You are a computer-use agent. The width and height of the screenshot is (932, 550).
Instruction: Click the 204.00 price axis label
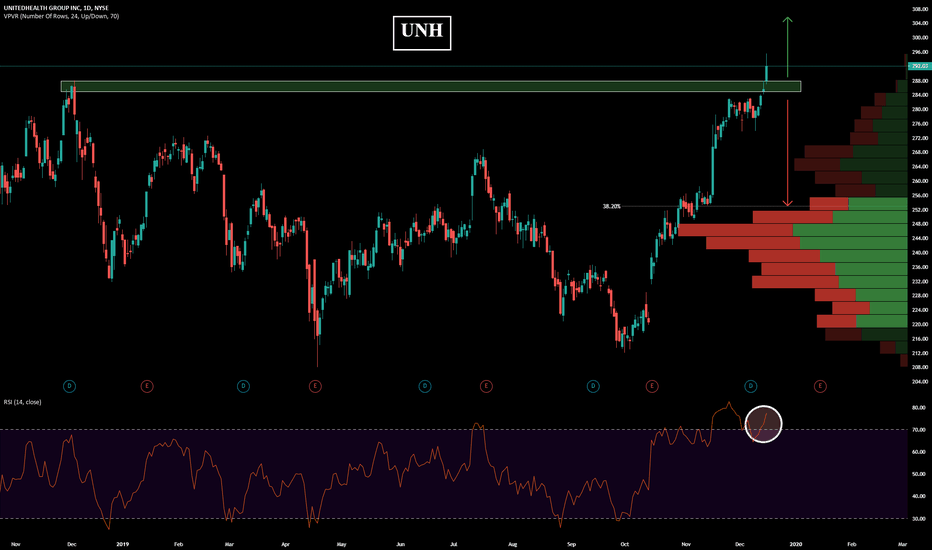pos(920,382)
